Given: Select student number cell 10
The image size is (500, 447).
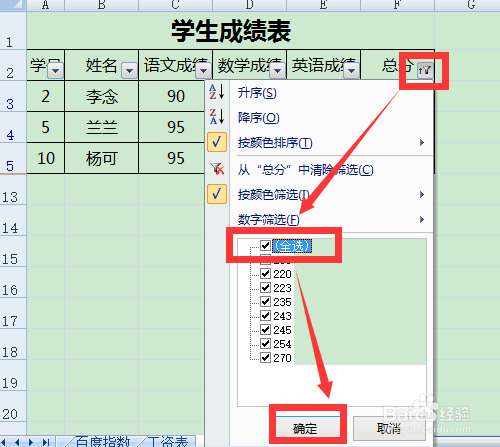Looking at the screenshot, I should click(46, 158).
